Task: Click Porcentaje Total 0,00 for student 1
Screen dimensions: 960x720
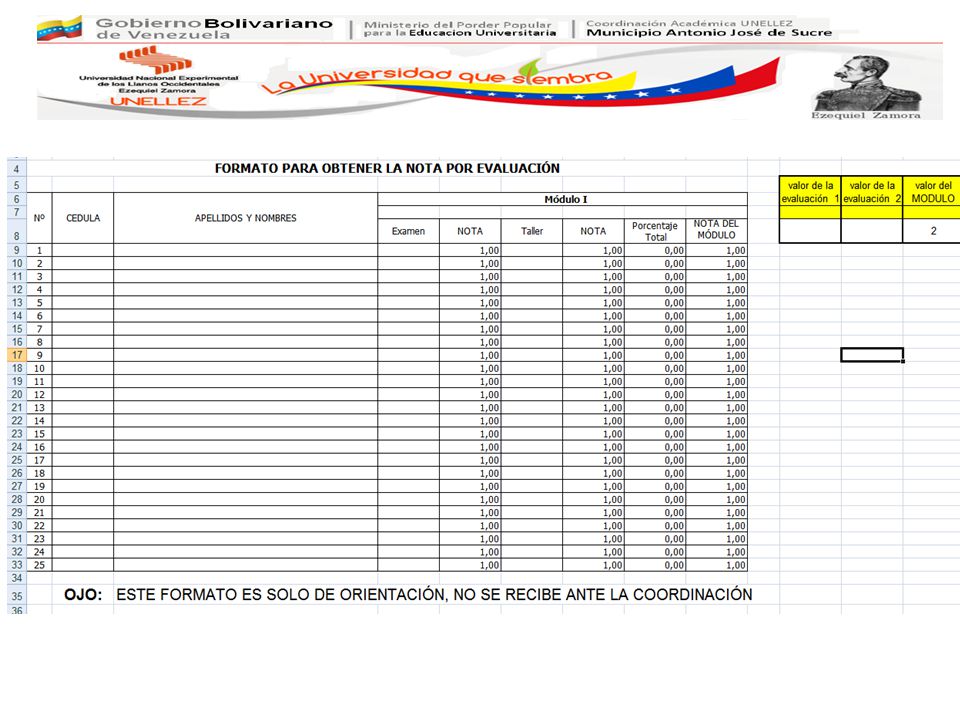Action: tap(654, 250)
